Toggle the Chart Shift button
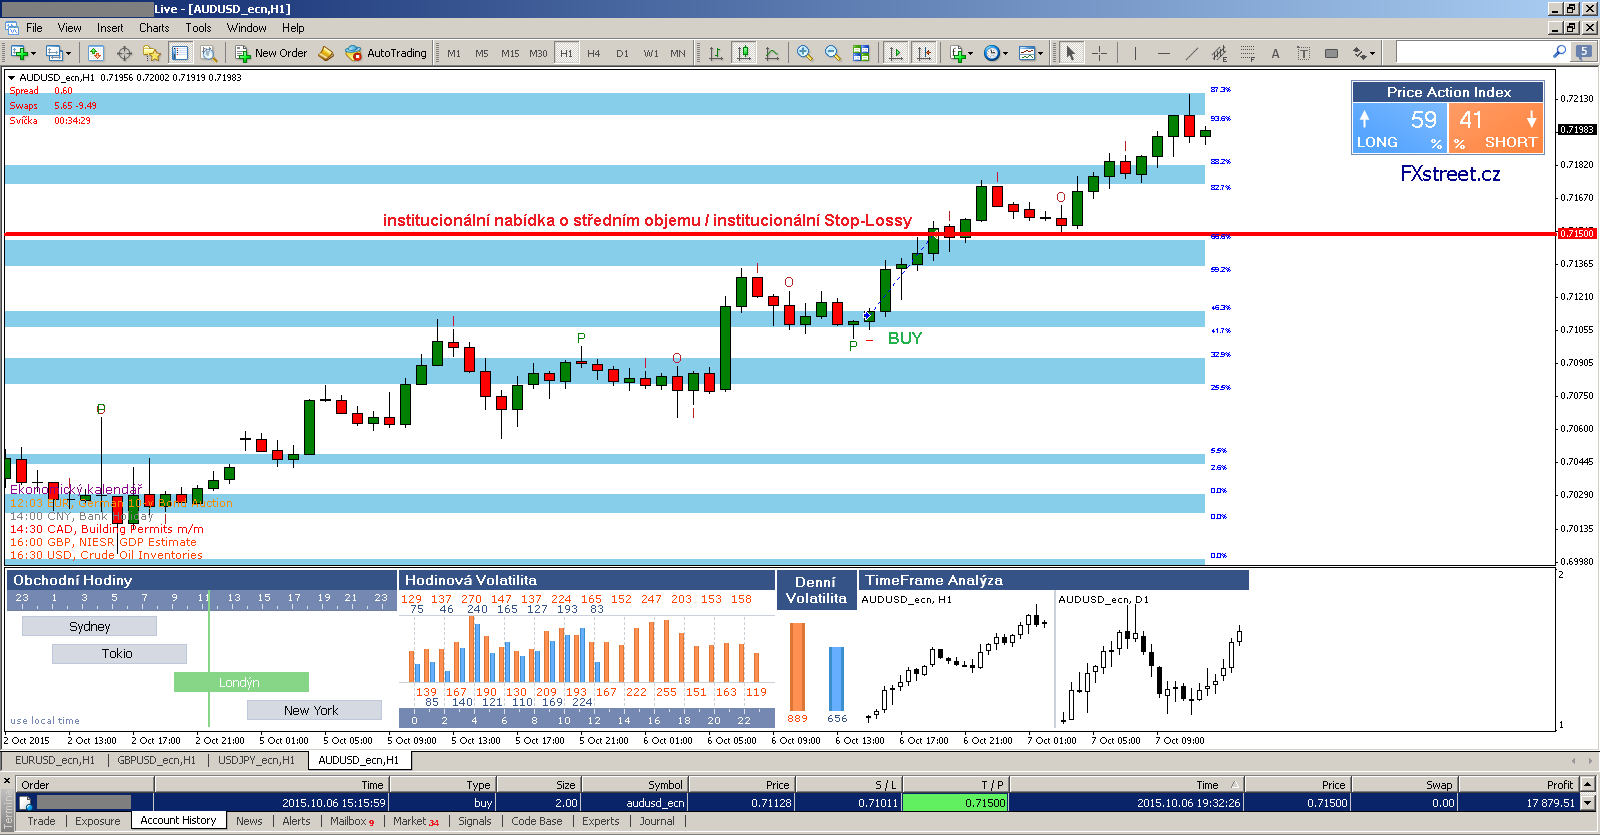The width and height of the screenshot is (1600, 836). click(x=924, y=53)
